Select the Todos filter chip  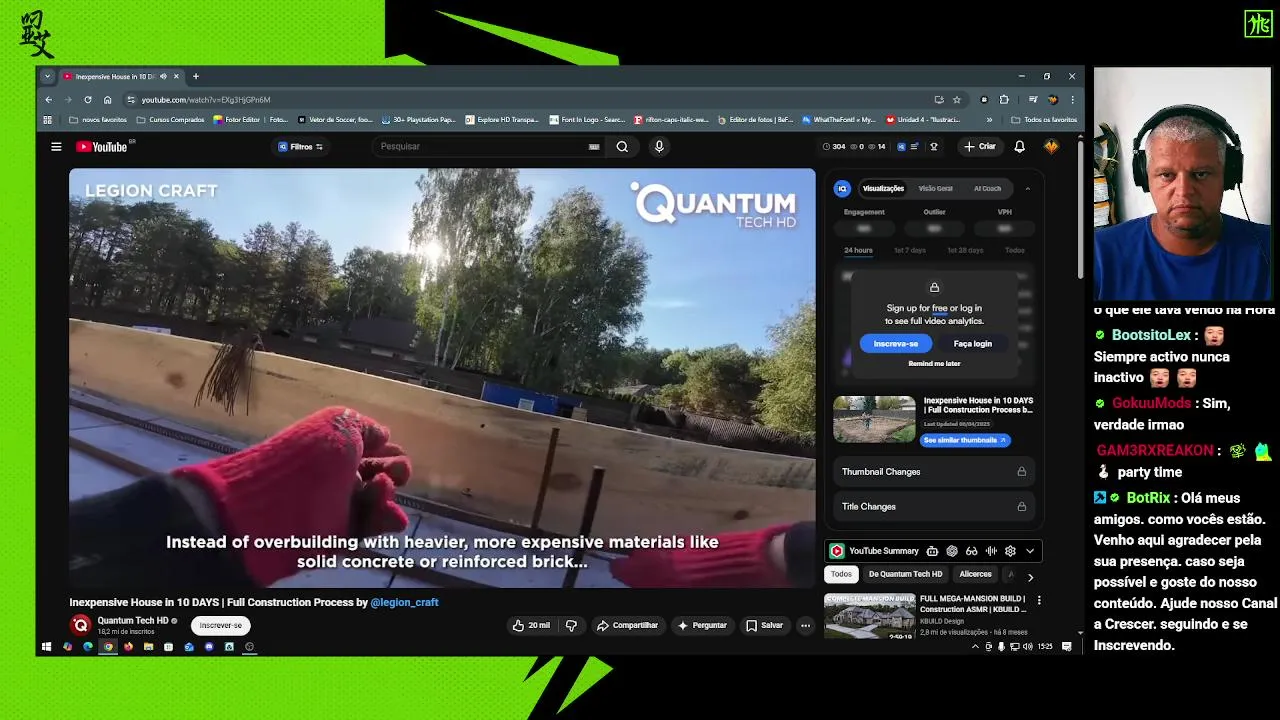[x=841, y=574]
